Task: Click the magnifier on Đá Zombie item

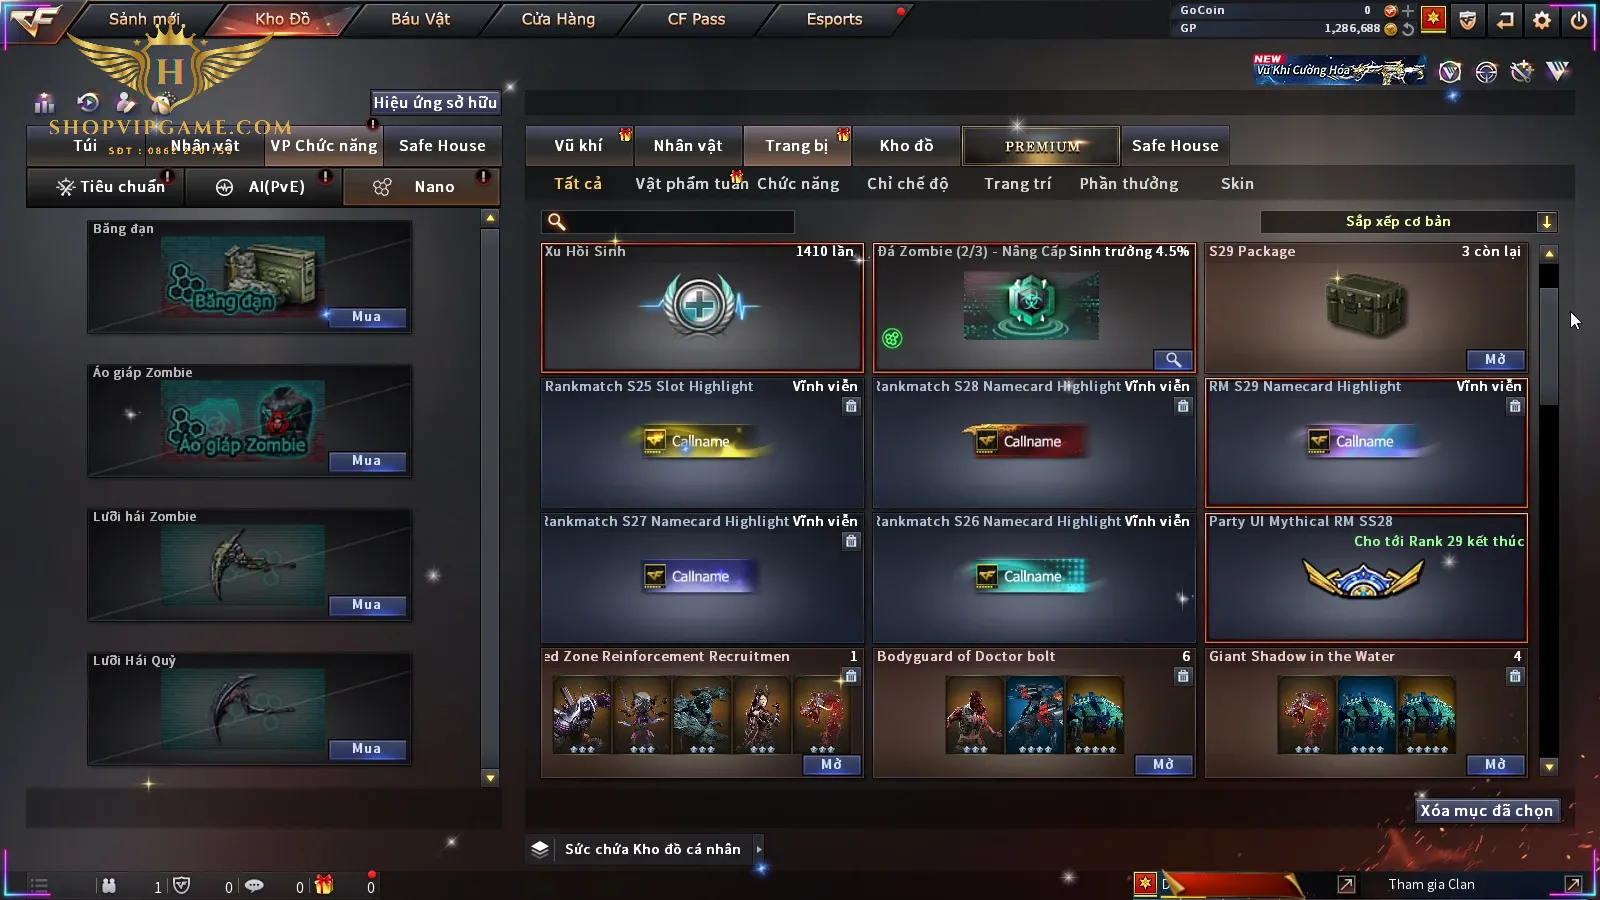Action: (1173, 359)
